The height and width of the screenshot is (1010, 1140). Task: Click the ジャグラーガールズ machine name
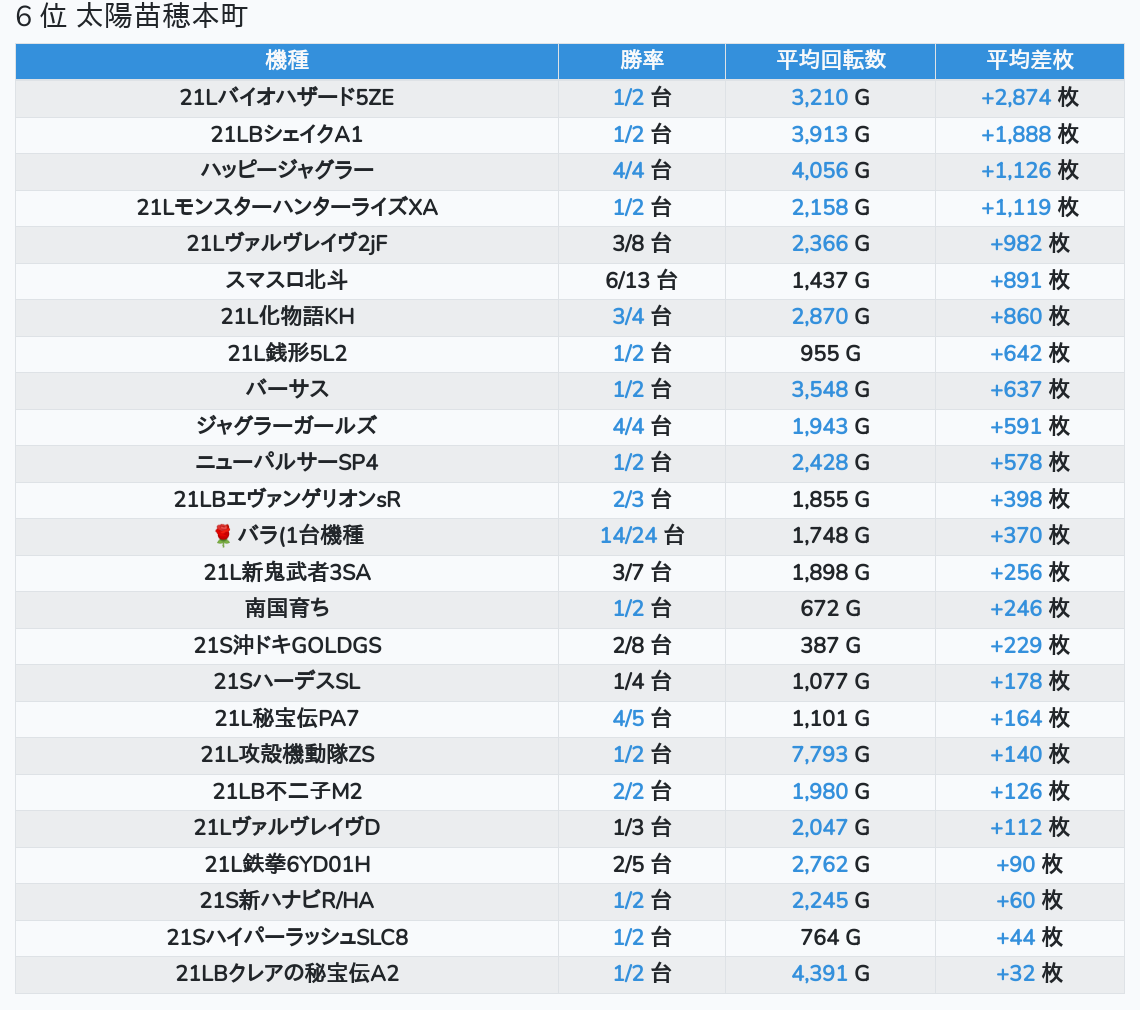287,426
